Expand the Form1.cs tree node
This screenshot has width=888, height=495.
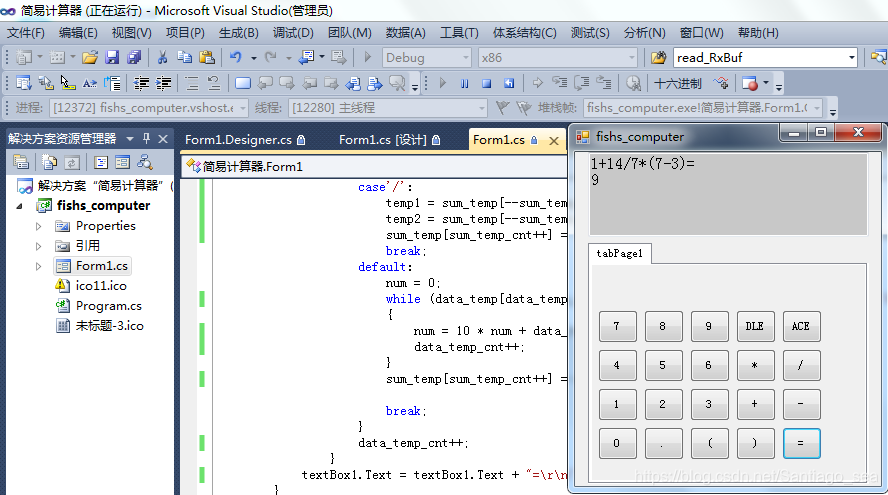39,266
